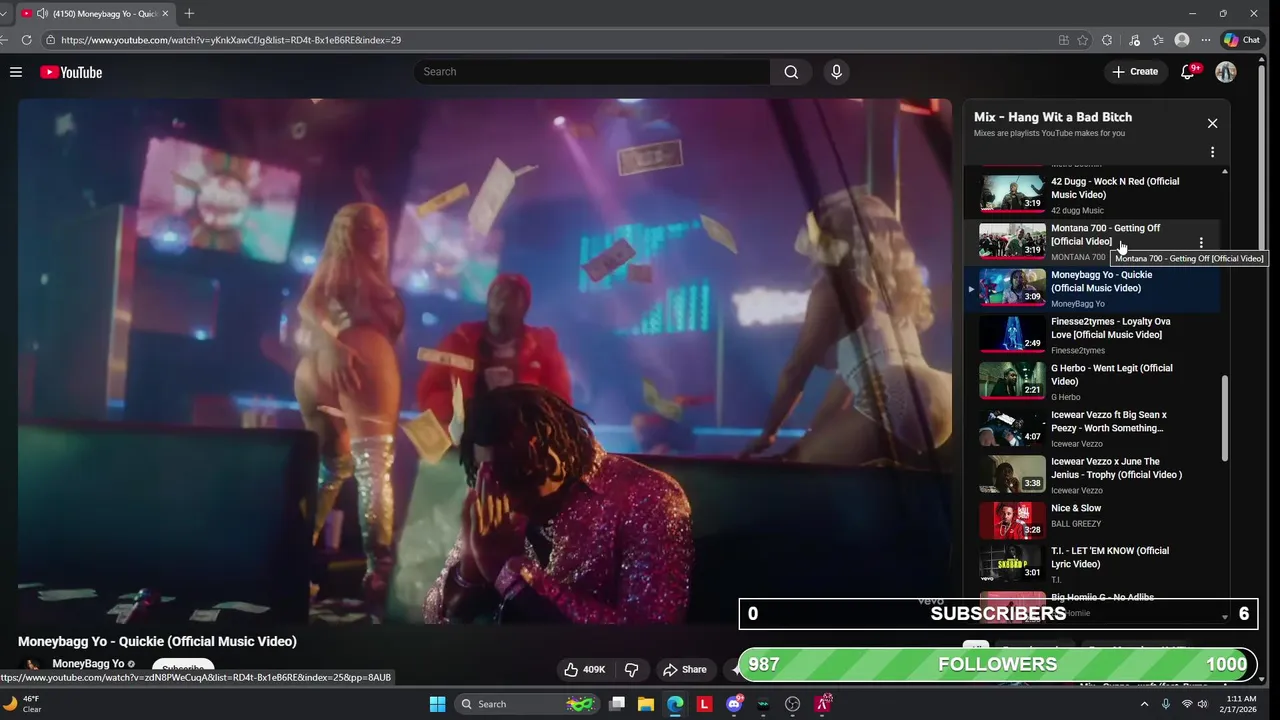Screen dimensions: 1280x720
Task: Start voice search with the microphone icon
Action: pos(836,72)
